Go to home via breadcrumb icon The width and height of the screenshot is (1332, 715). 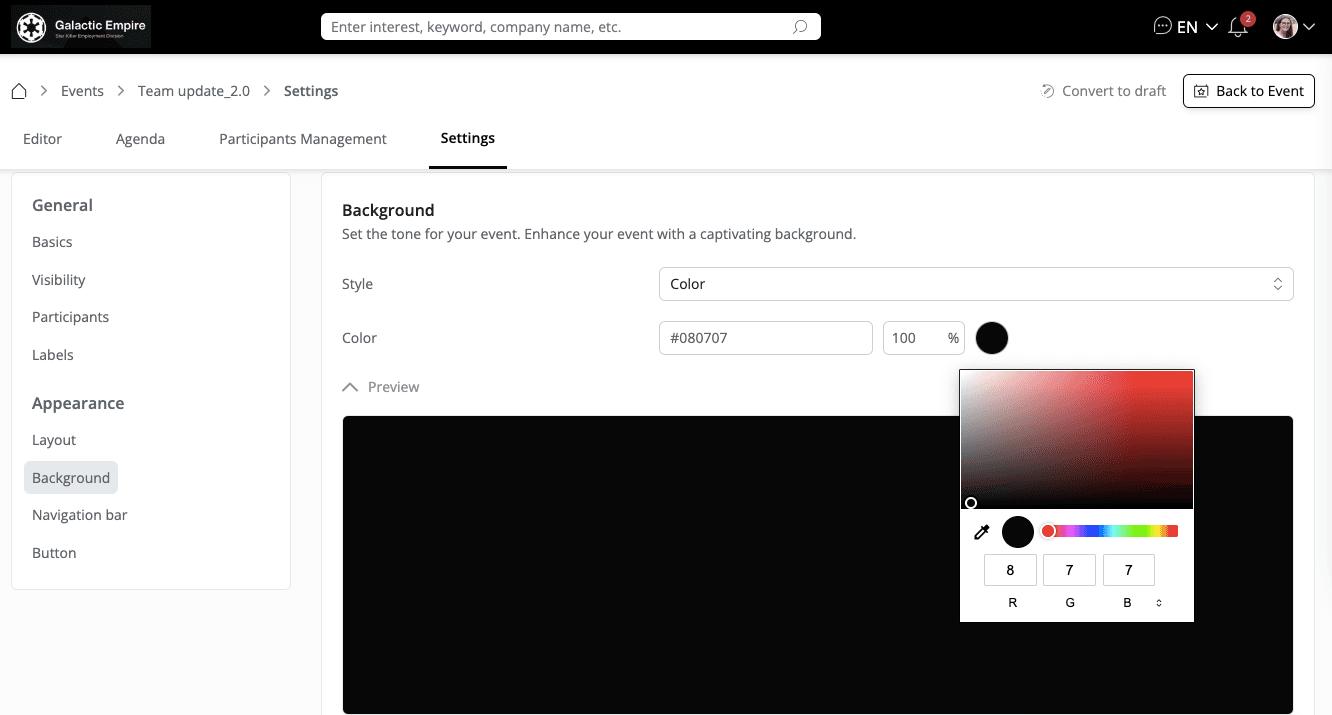[x=19, y=91]
